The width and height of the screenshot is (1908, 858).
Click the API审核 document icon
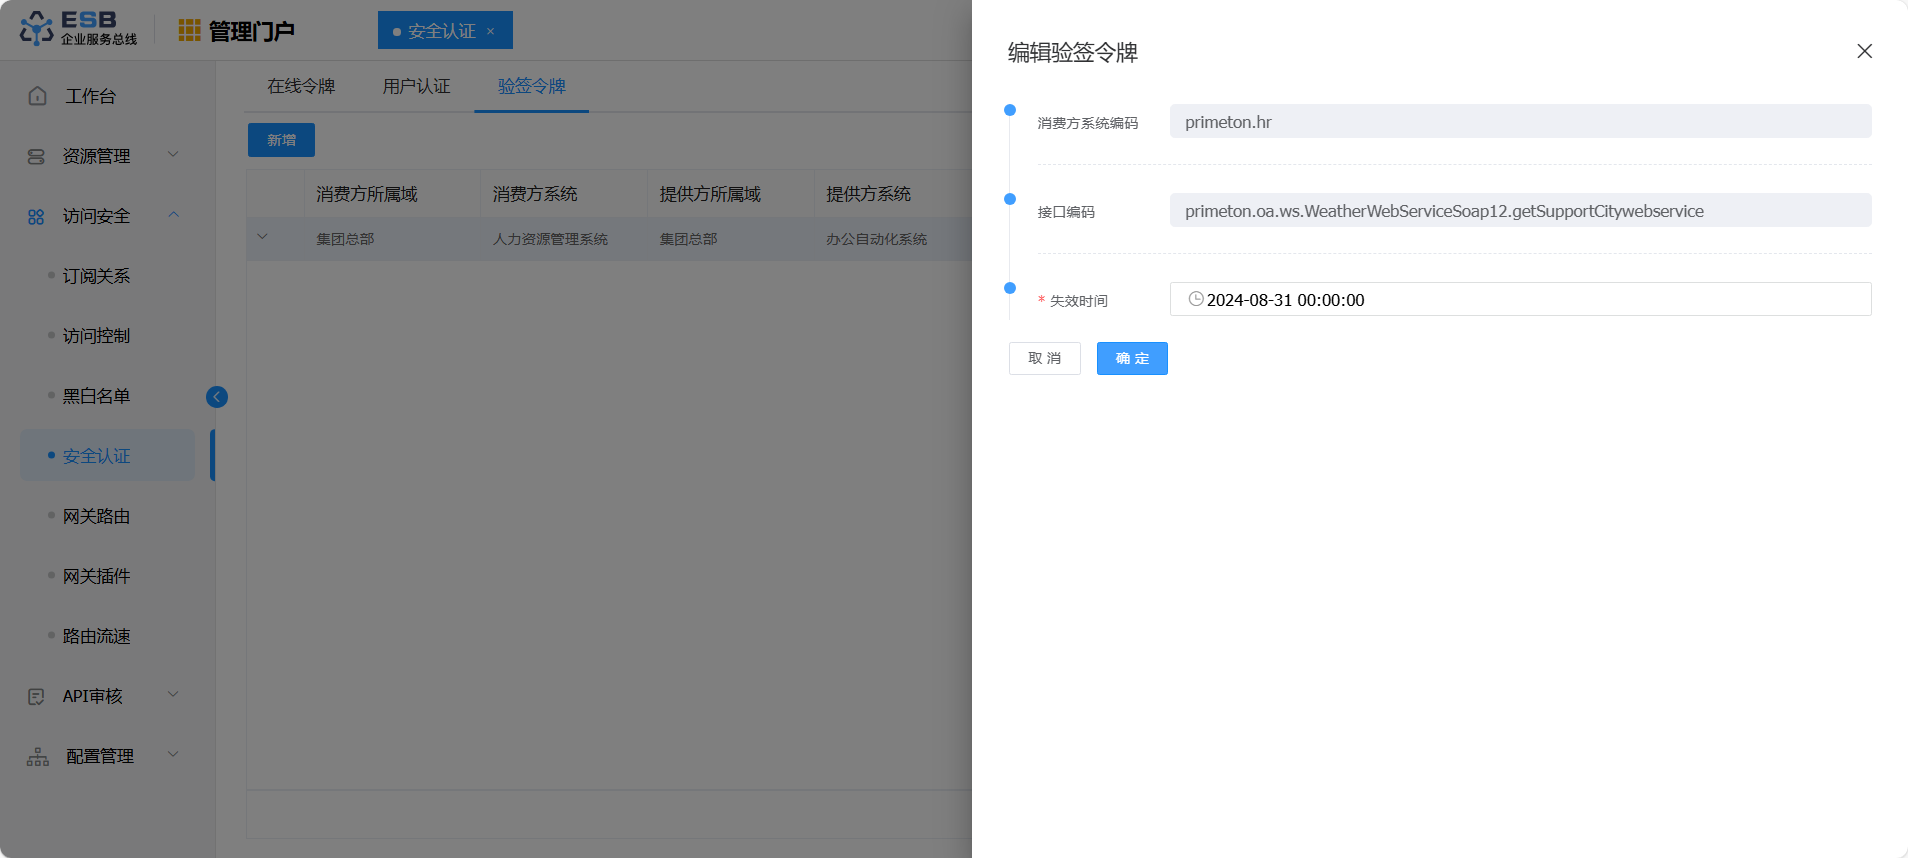(36, 696)
